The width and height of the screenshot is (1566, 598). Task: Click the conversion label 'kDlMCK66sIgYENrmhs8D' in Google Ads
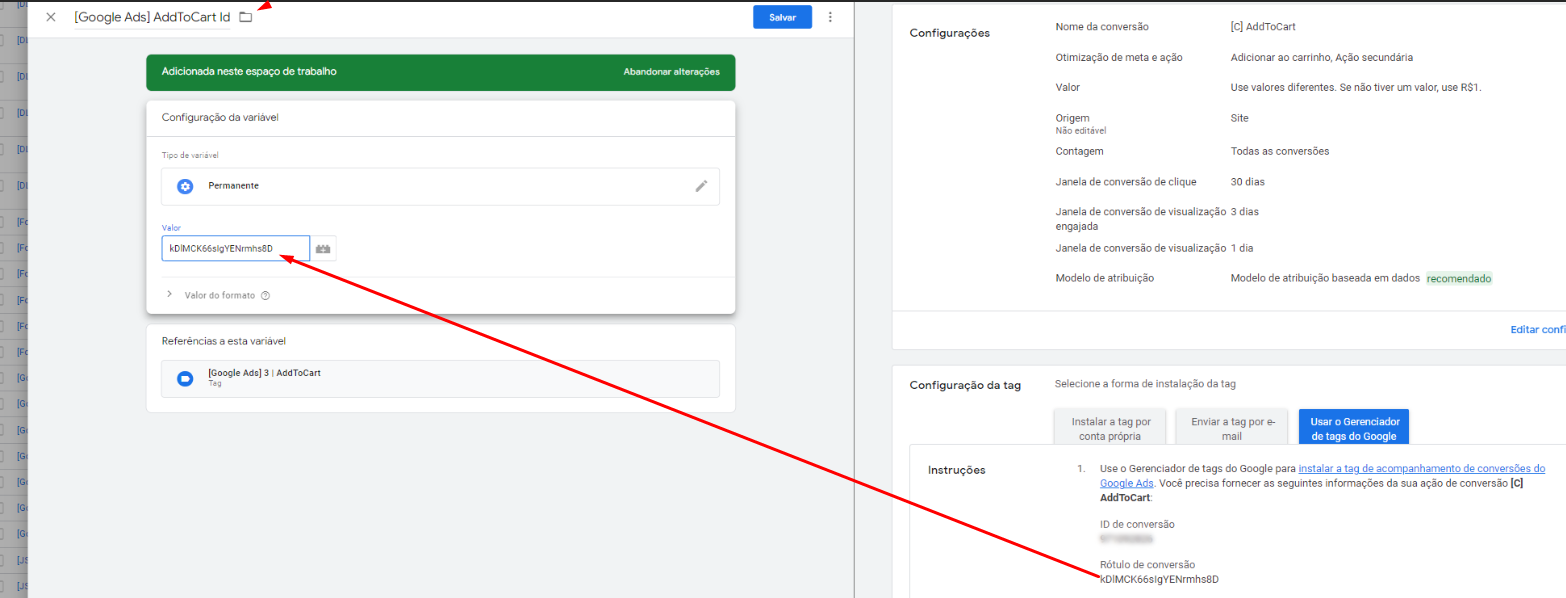pos(1159,579)
